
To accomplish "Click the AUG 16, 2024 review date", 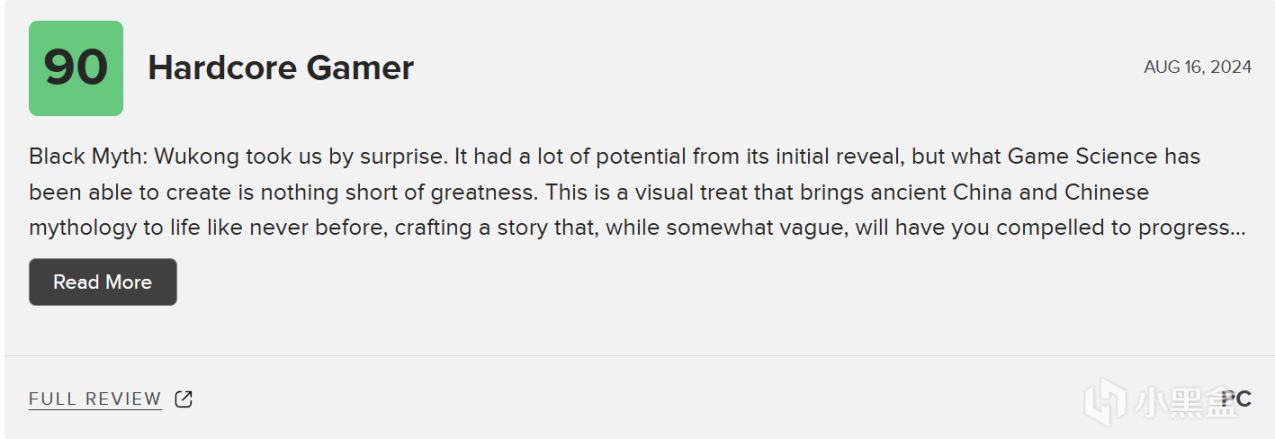I will [x=1197, y=67].
